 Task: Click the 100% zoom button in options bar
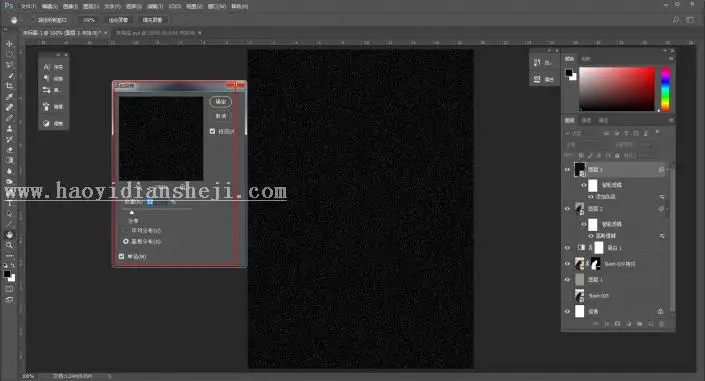pos(89,20)
